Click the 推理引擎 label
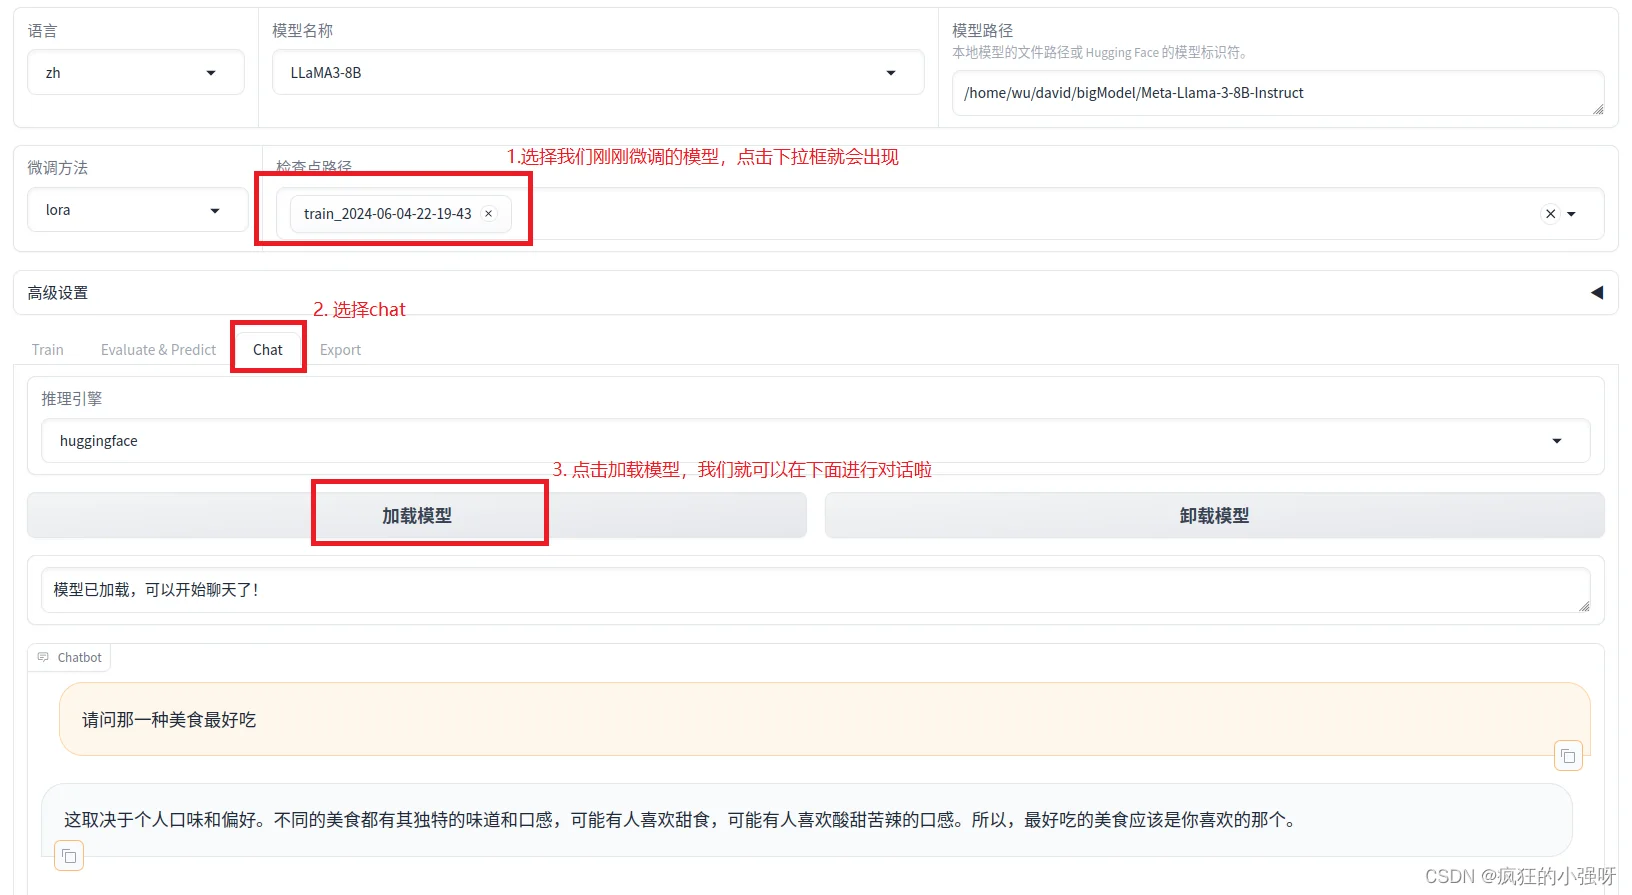 pyautogui.click(x=72, y=399)
